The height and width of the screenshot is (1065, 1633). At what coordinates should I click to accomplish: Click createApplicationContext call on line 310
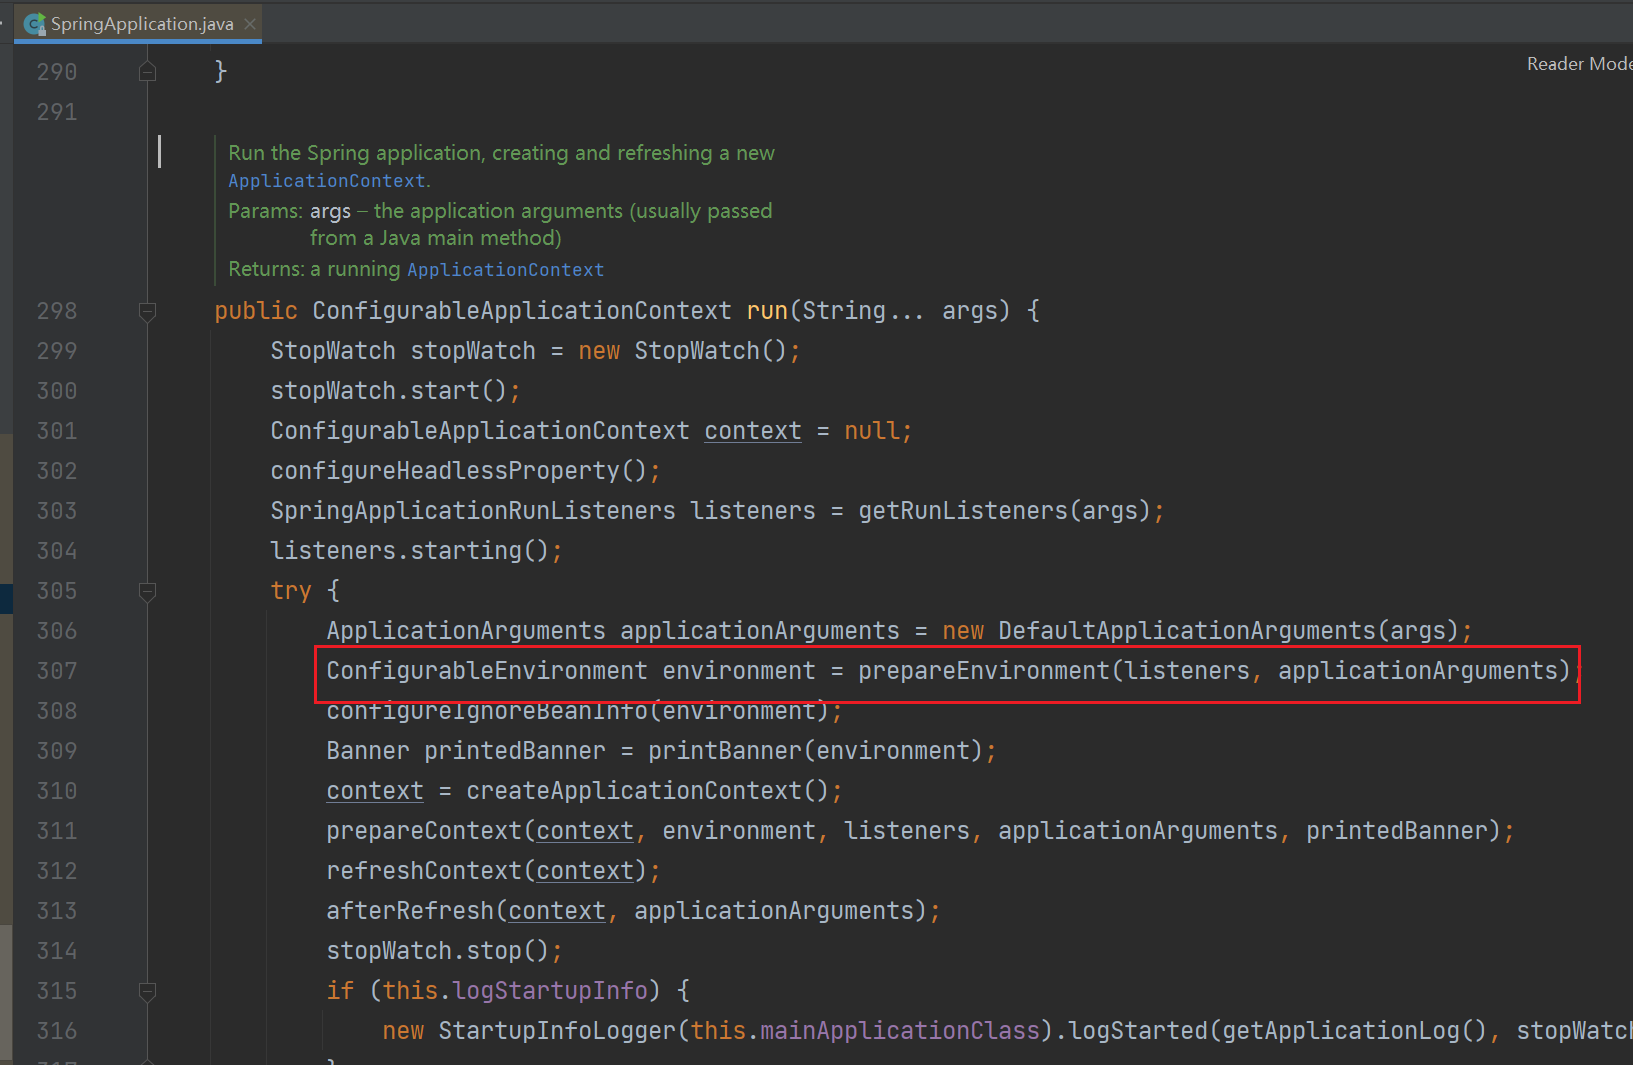click(x=634, y=791)
